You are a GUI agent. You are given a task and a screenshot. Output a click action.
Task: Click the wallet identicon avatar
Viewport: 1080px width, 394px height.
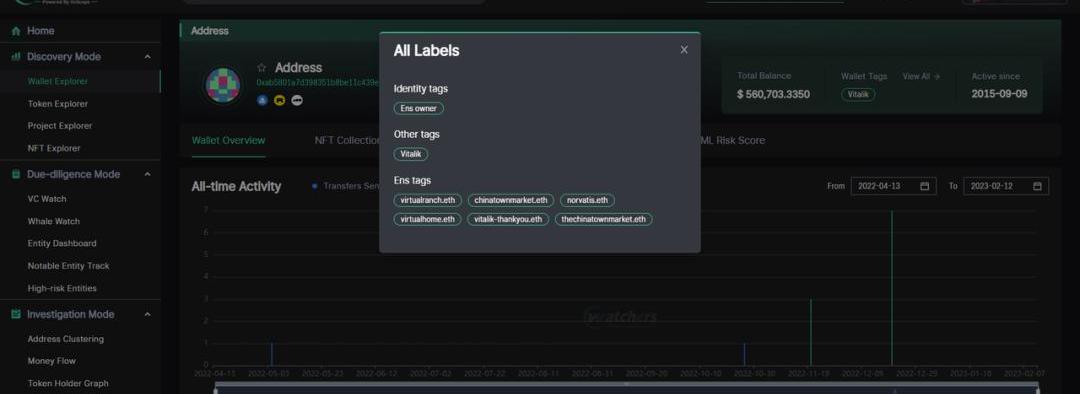coord(223,85)
